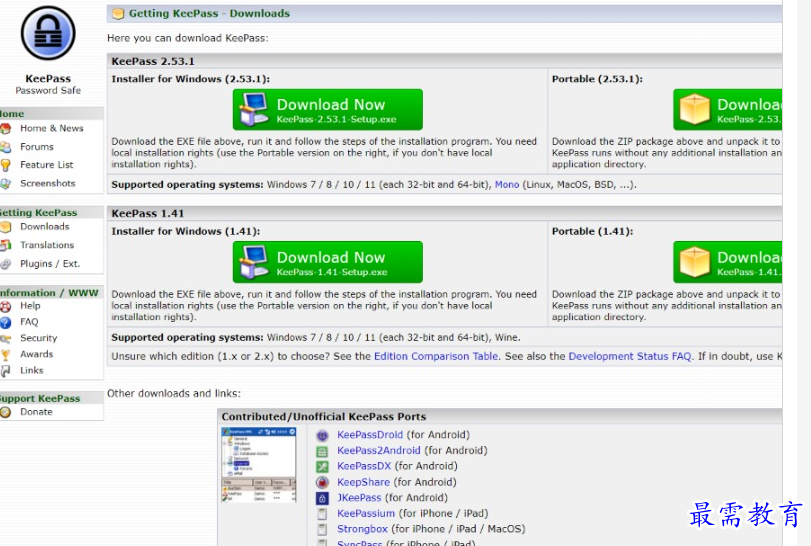Click the KeePass 2.53.1 section heading
811x546 pixels.
point(153,61)
